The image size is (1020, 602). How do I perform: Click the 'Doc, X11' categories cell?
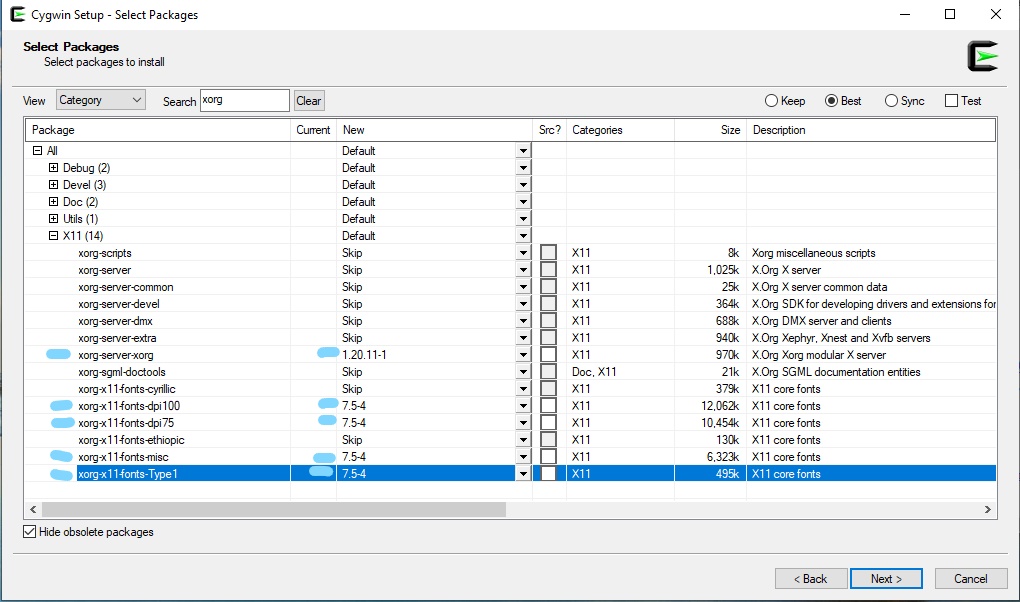click(x=594, y=372)
